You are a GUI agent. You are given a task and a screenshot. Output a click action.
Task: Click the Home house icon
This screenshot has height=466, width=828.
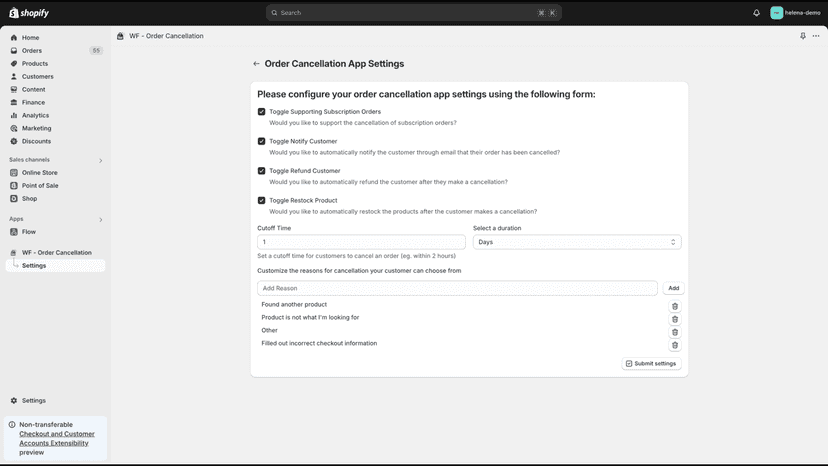(x=14, y=38)
